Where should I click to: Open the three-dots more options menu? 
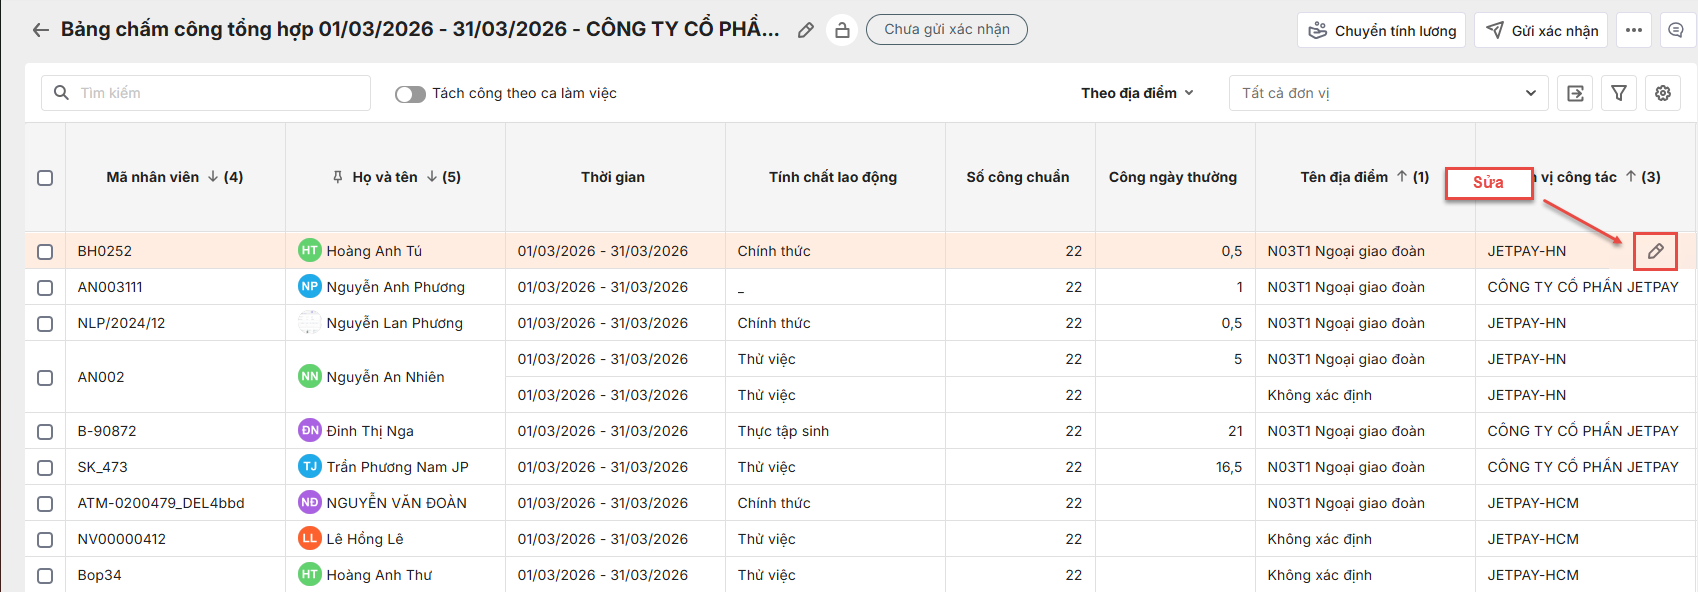(1633, 30)
